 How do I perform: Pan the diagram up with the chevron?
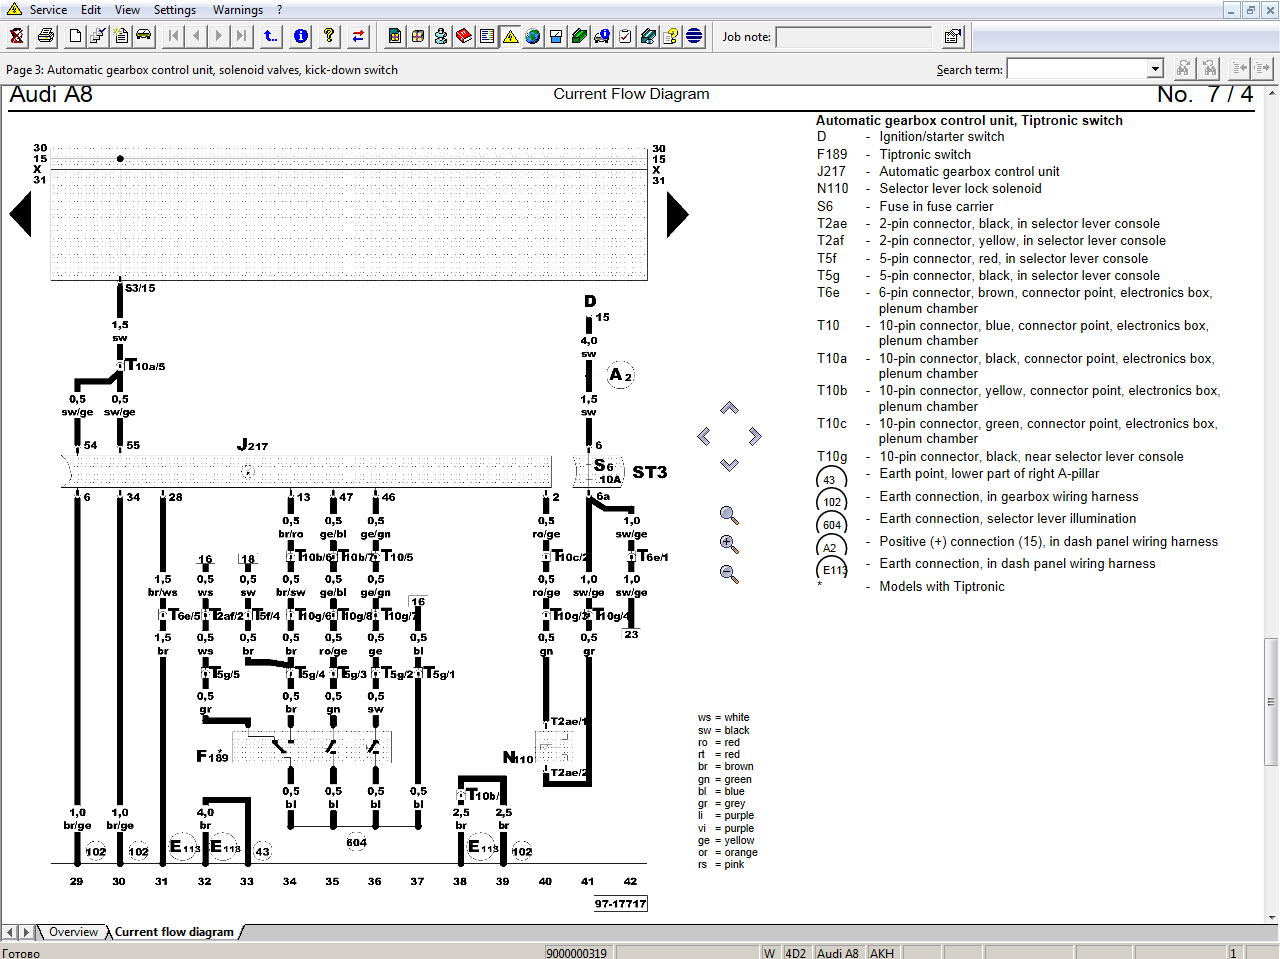click(729, 408)
